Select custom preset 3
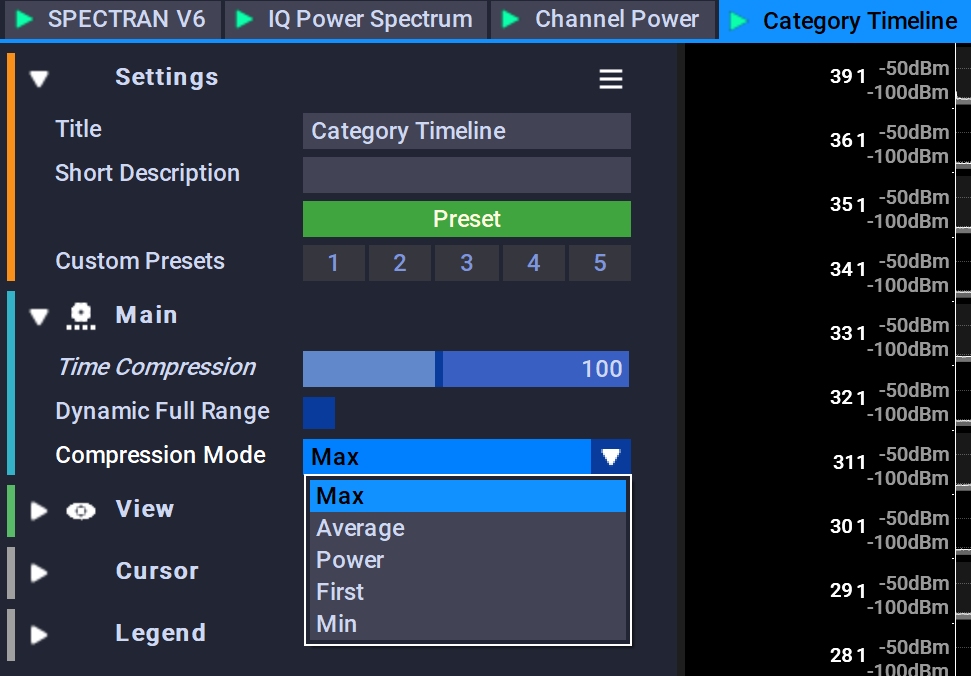 467,263
